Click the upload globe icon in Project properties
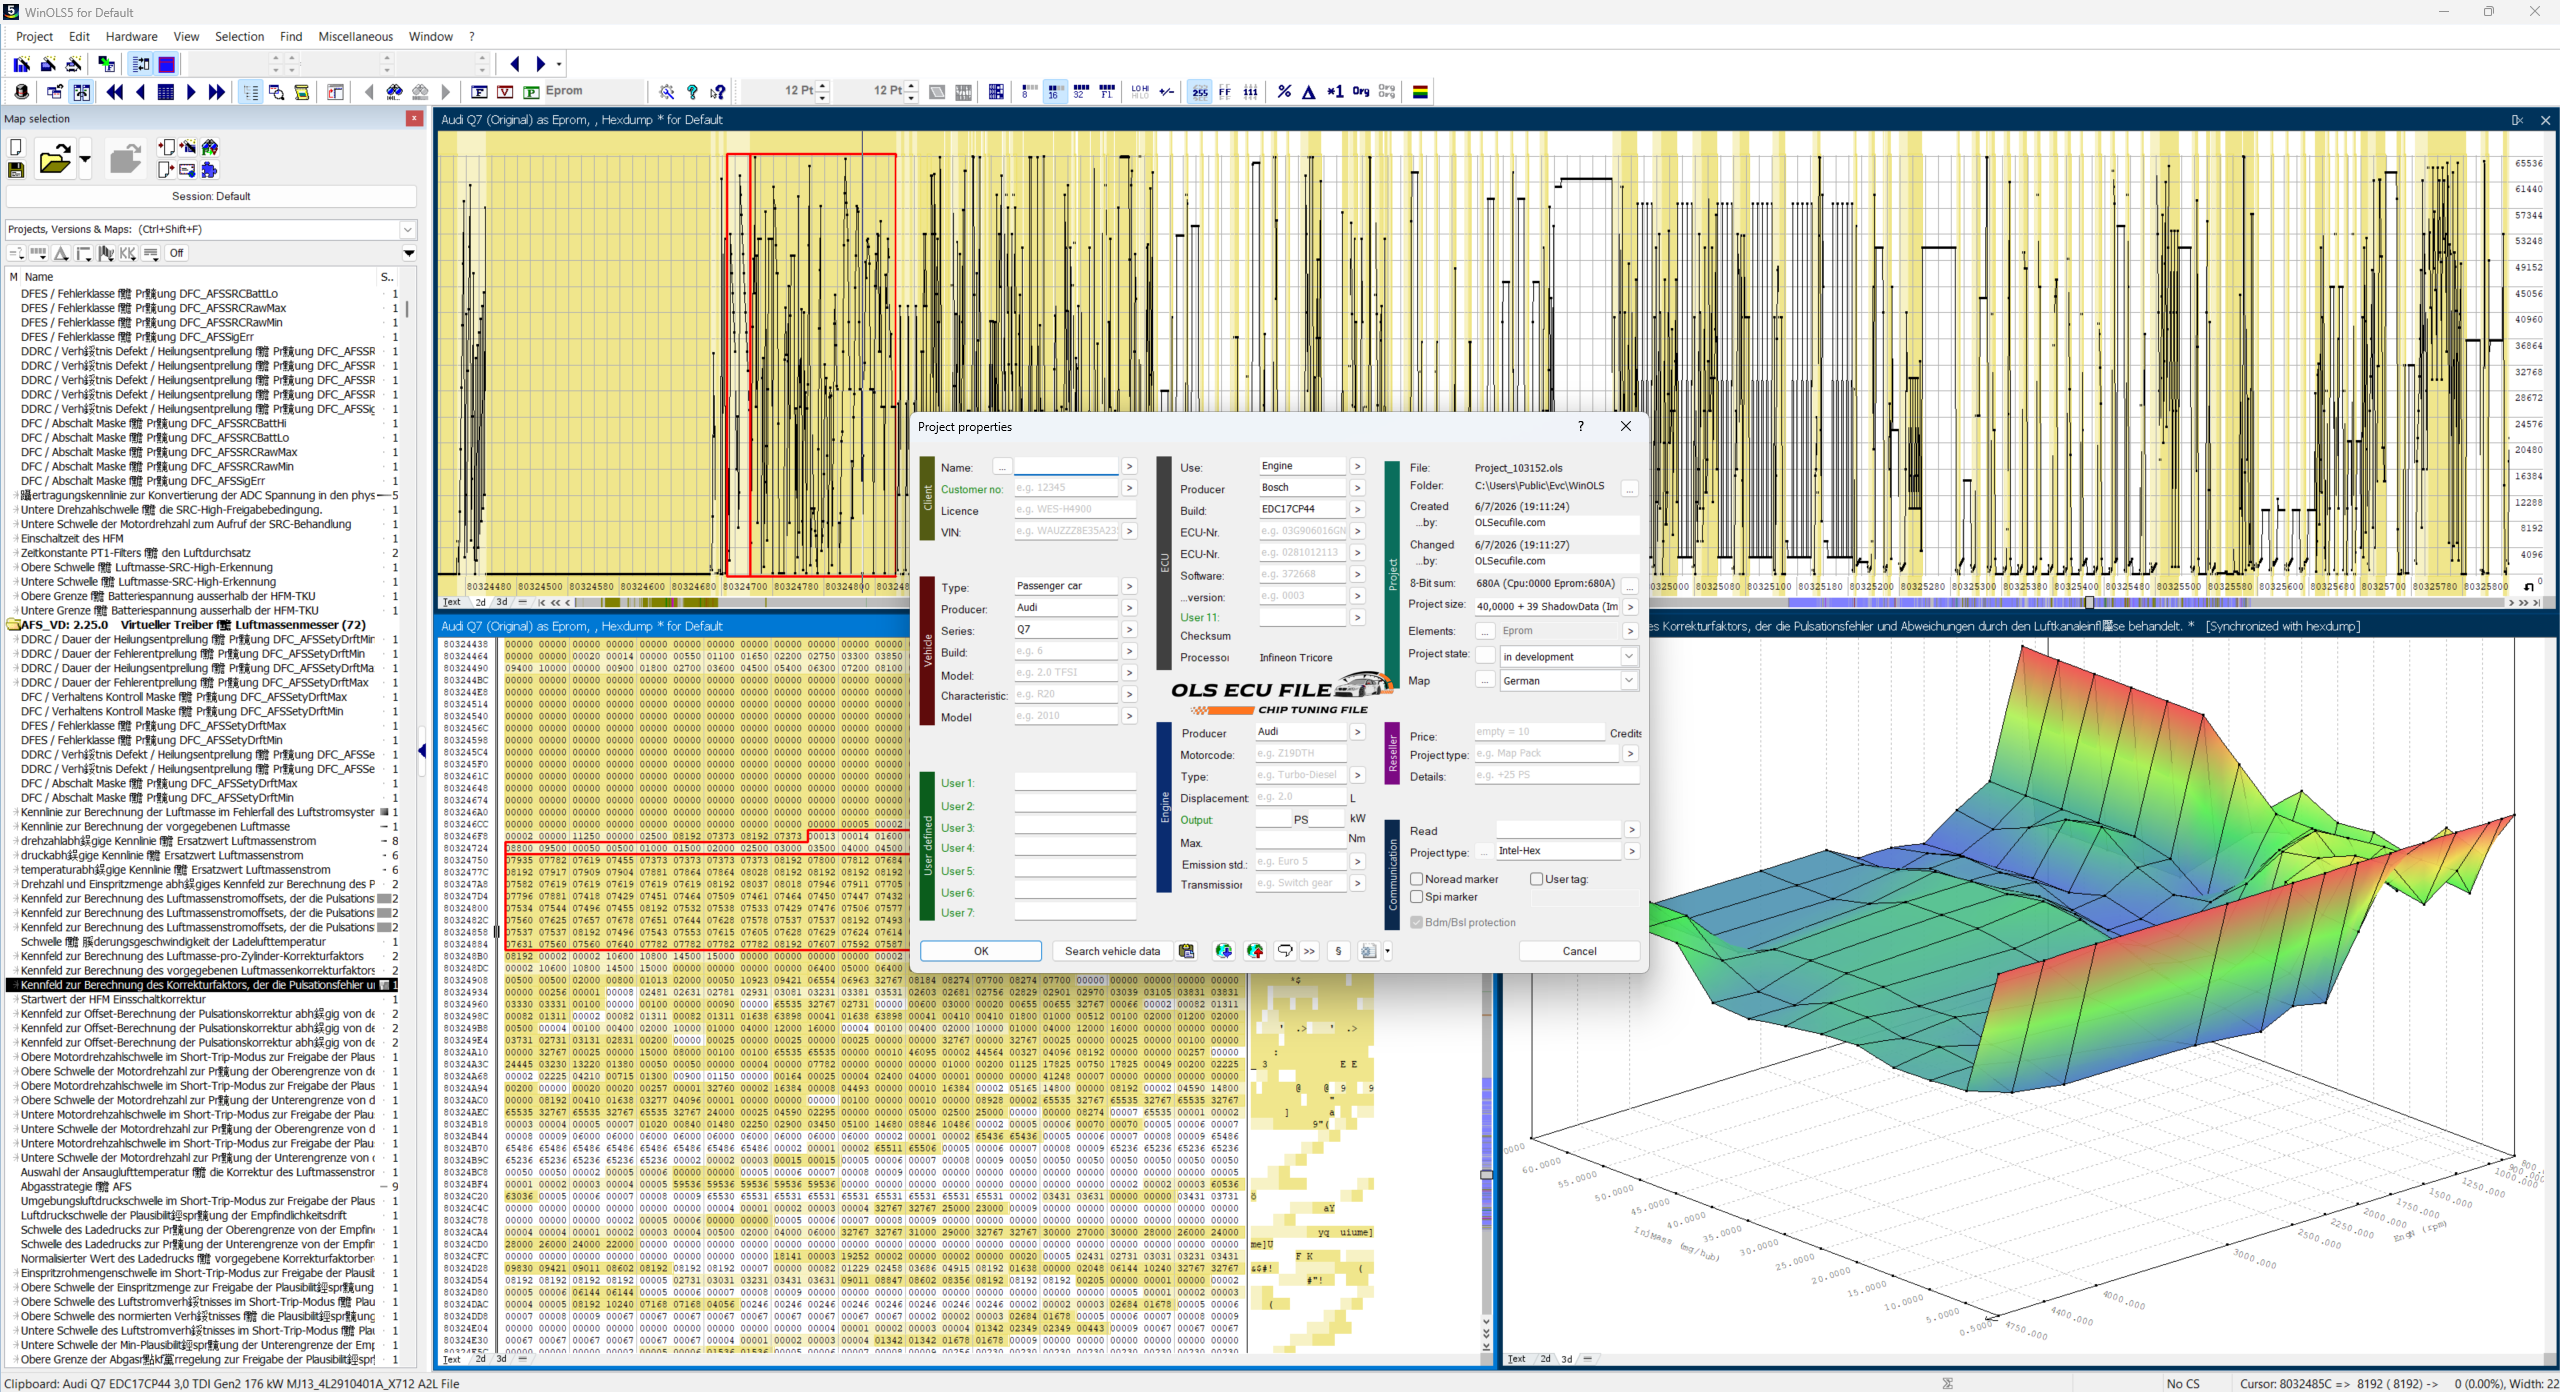Viewport: 2560px width, 1392px height. pyautogui.click(x=1255, y=951)
